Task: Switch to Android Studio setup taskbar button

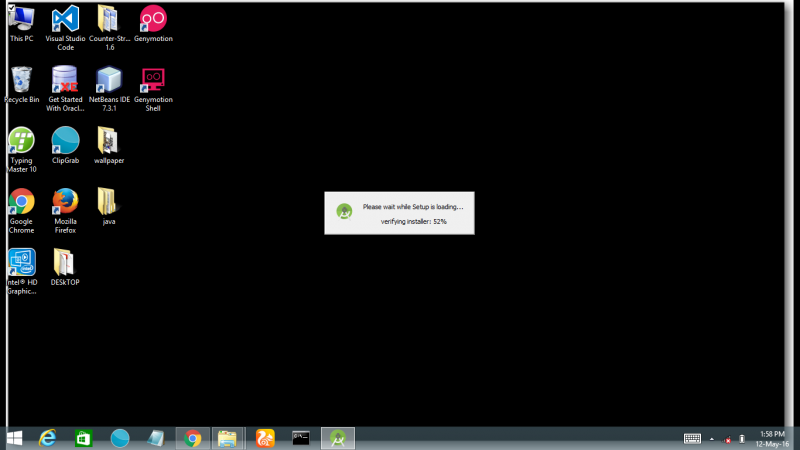Action: (338, 438)
